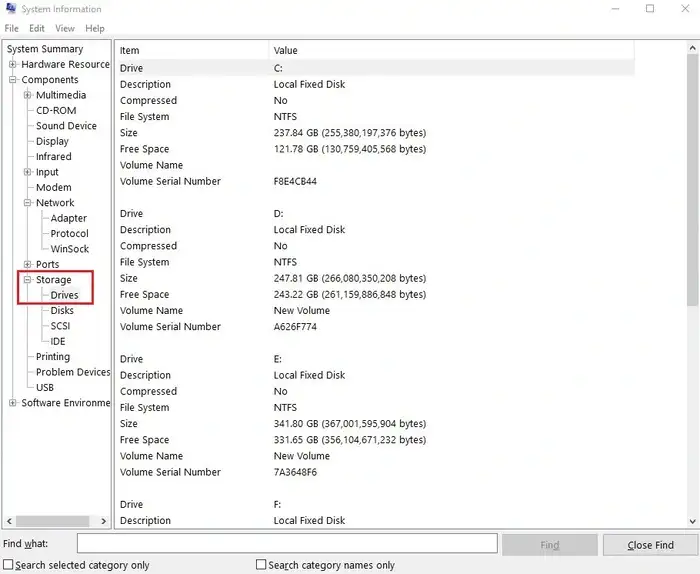Image resolution: width=700 pixels, height=574 pixels.
Task: Click the Value column header
Action: click(286, 50)
